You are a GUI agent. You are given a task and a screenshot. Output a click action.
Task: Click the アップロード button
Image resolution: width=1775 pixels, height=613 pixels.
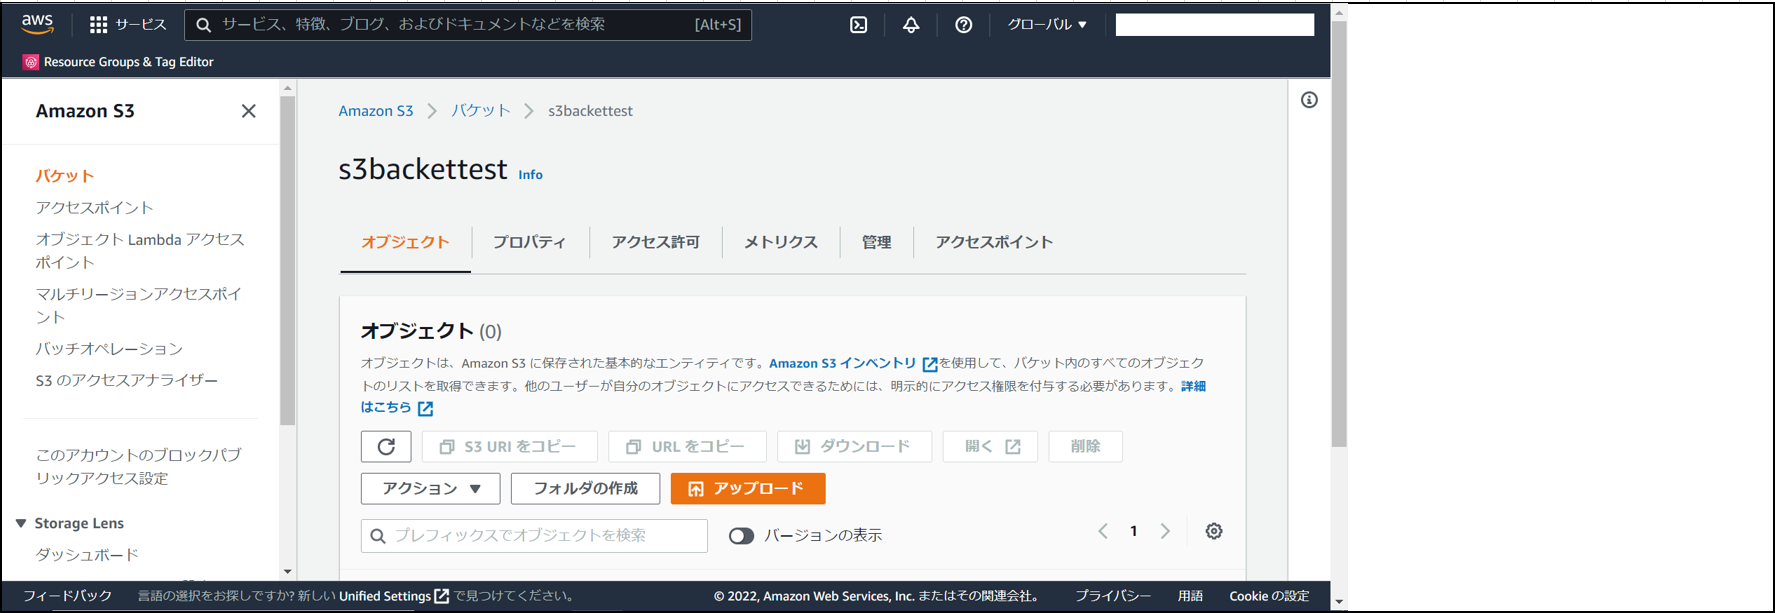click(748, 488)
